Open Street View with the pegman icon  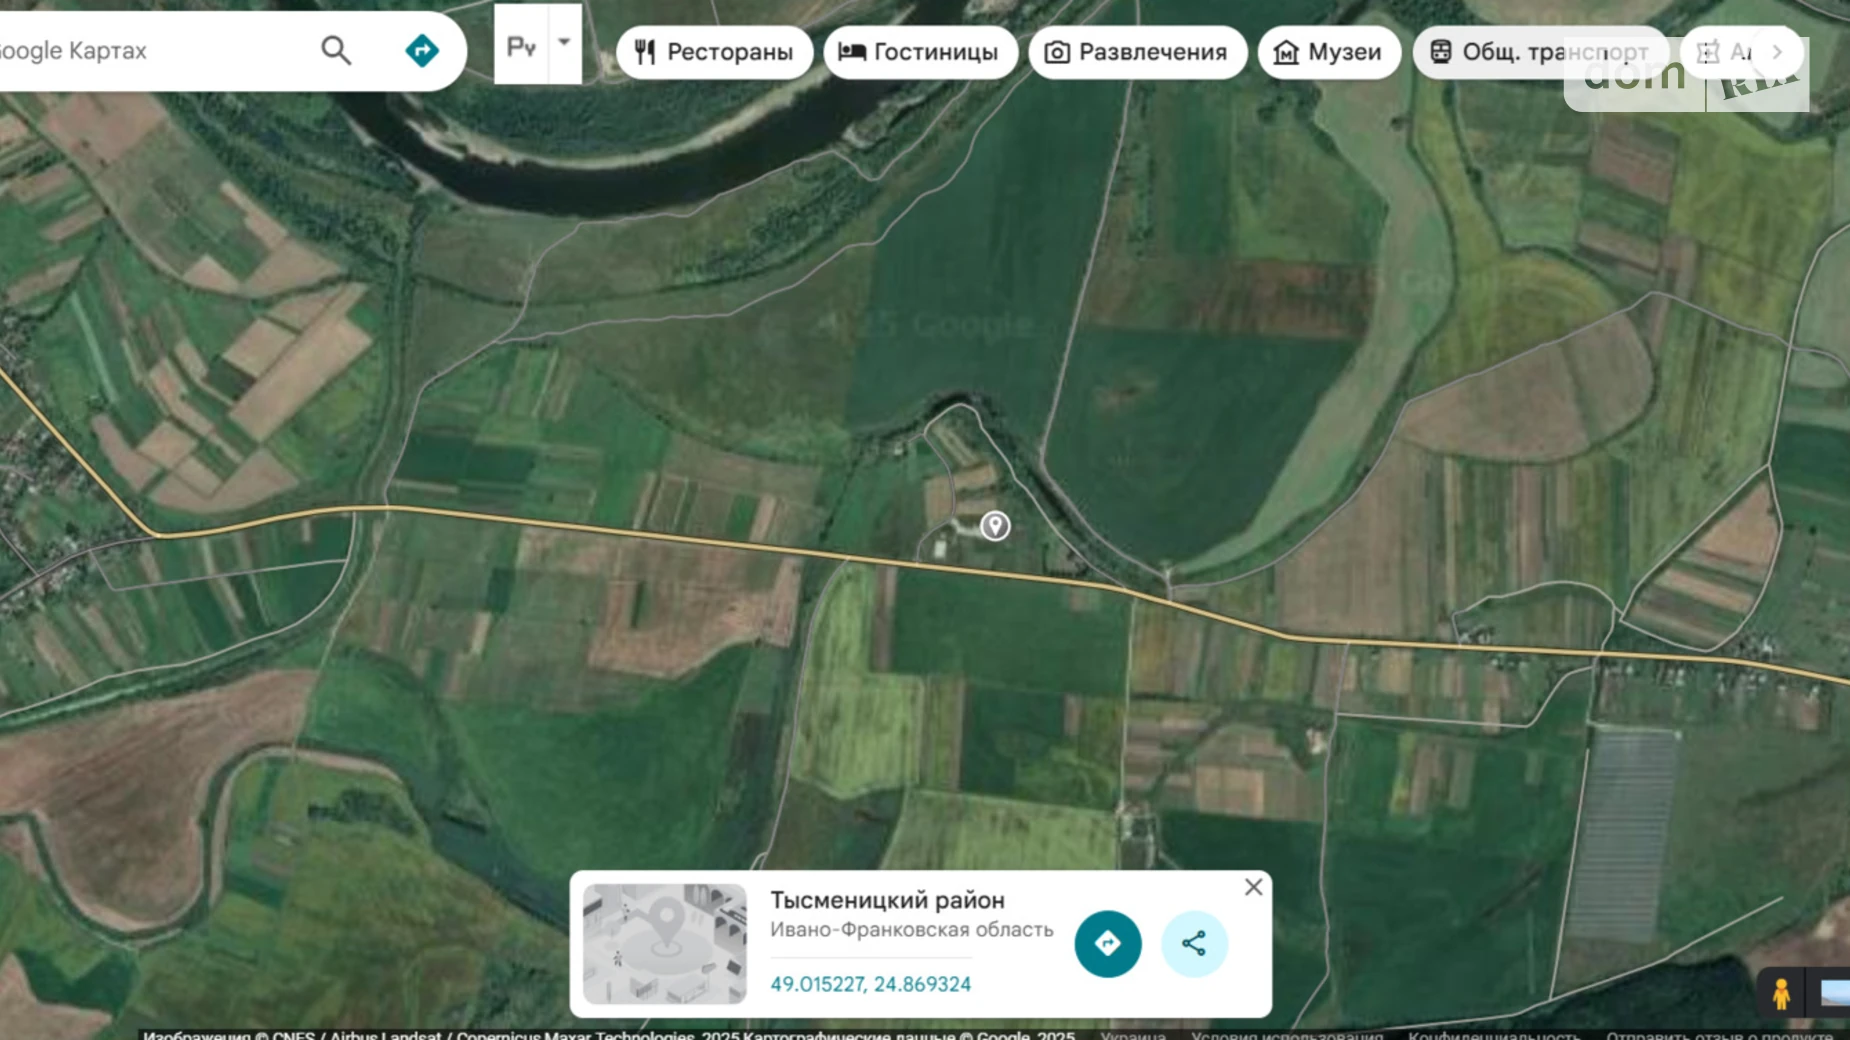pos(1780,995)
